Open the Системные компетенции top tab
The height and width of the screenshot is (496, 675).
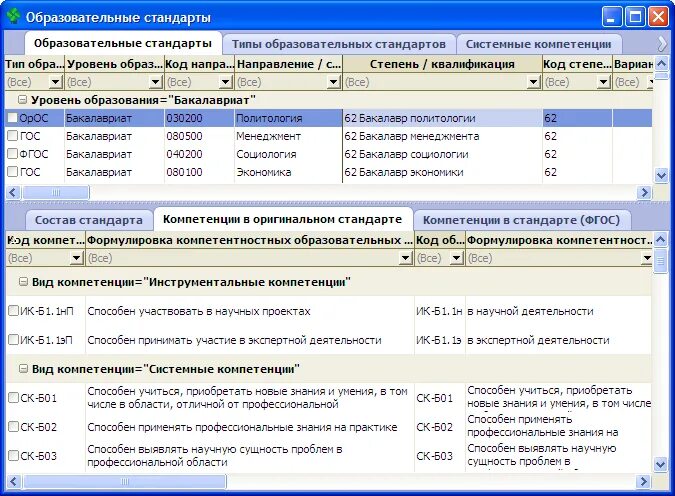pyautogui.click(x=539, y=44)
